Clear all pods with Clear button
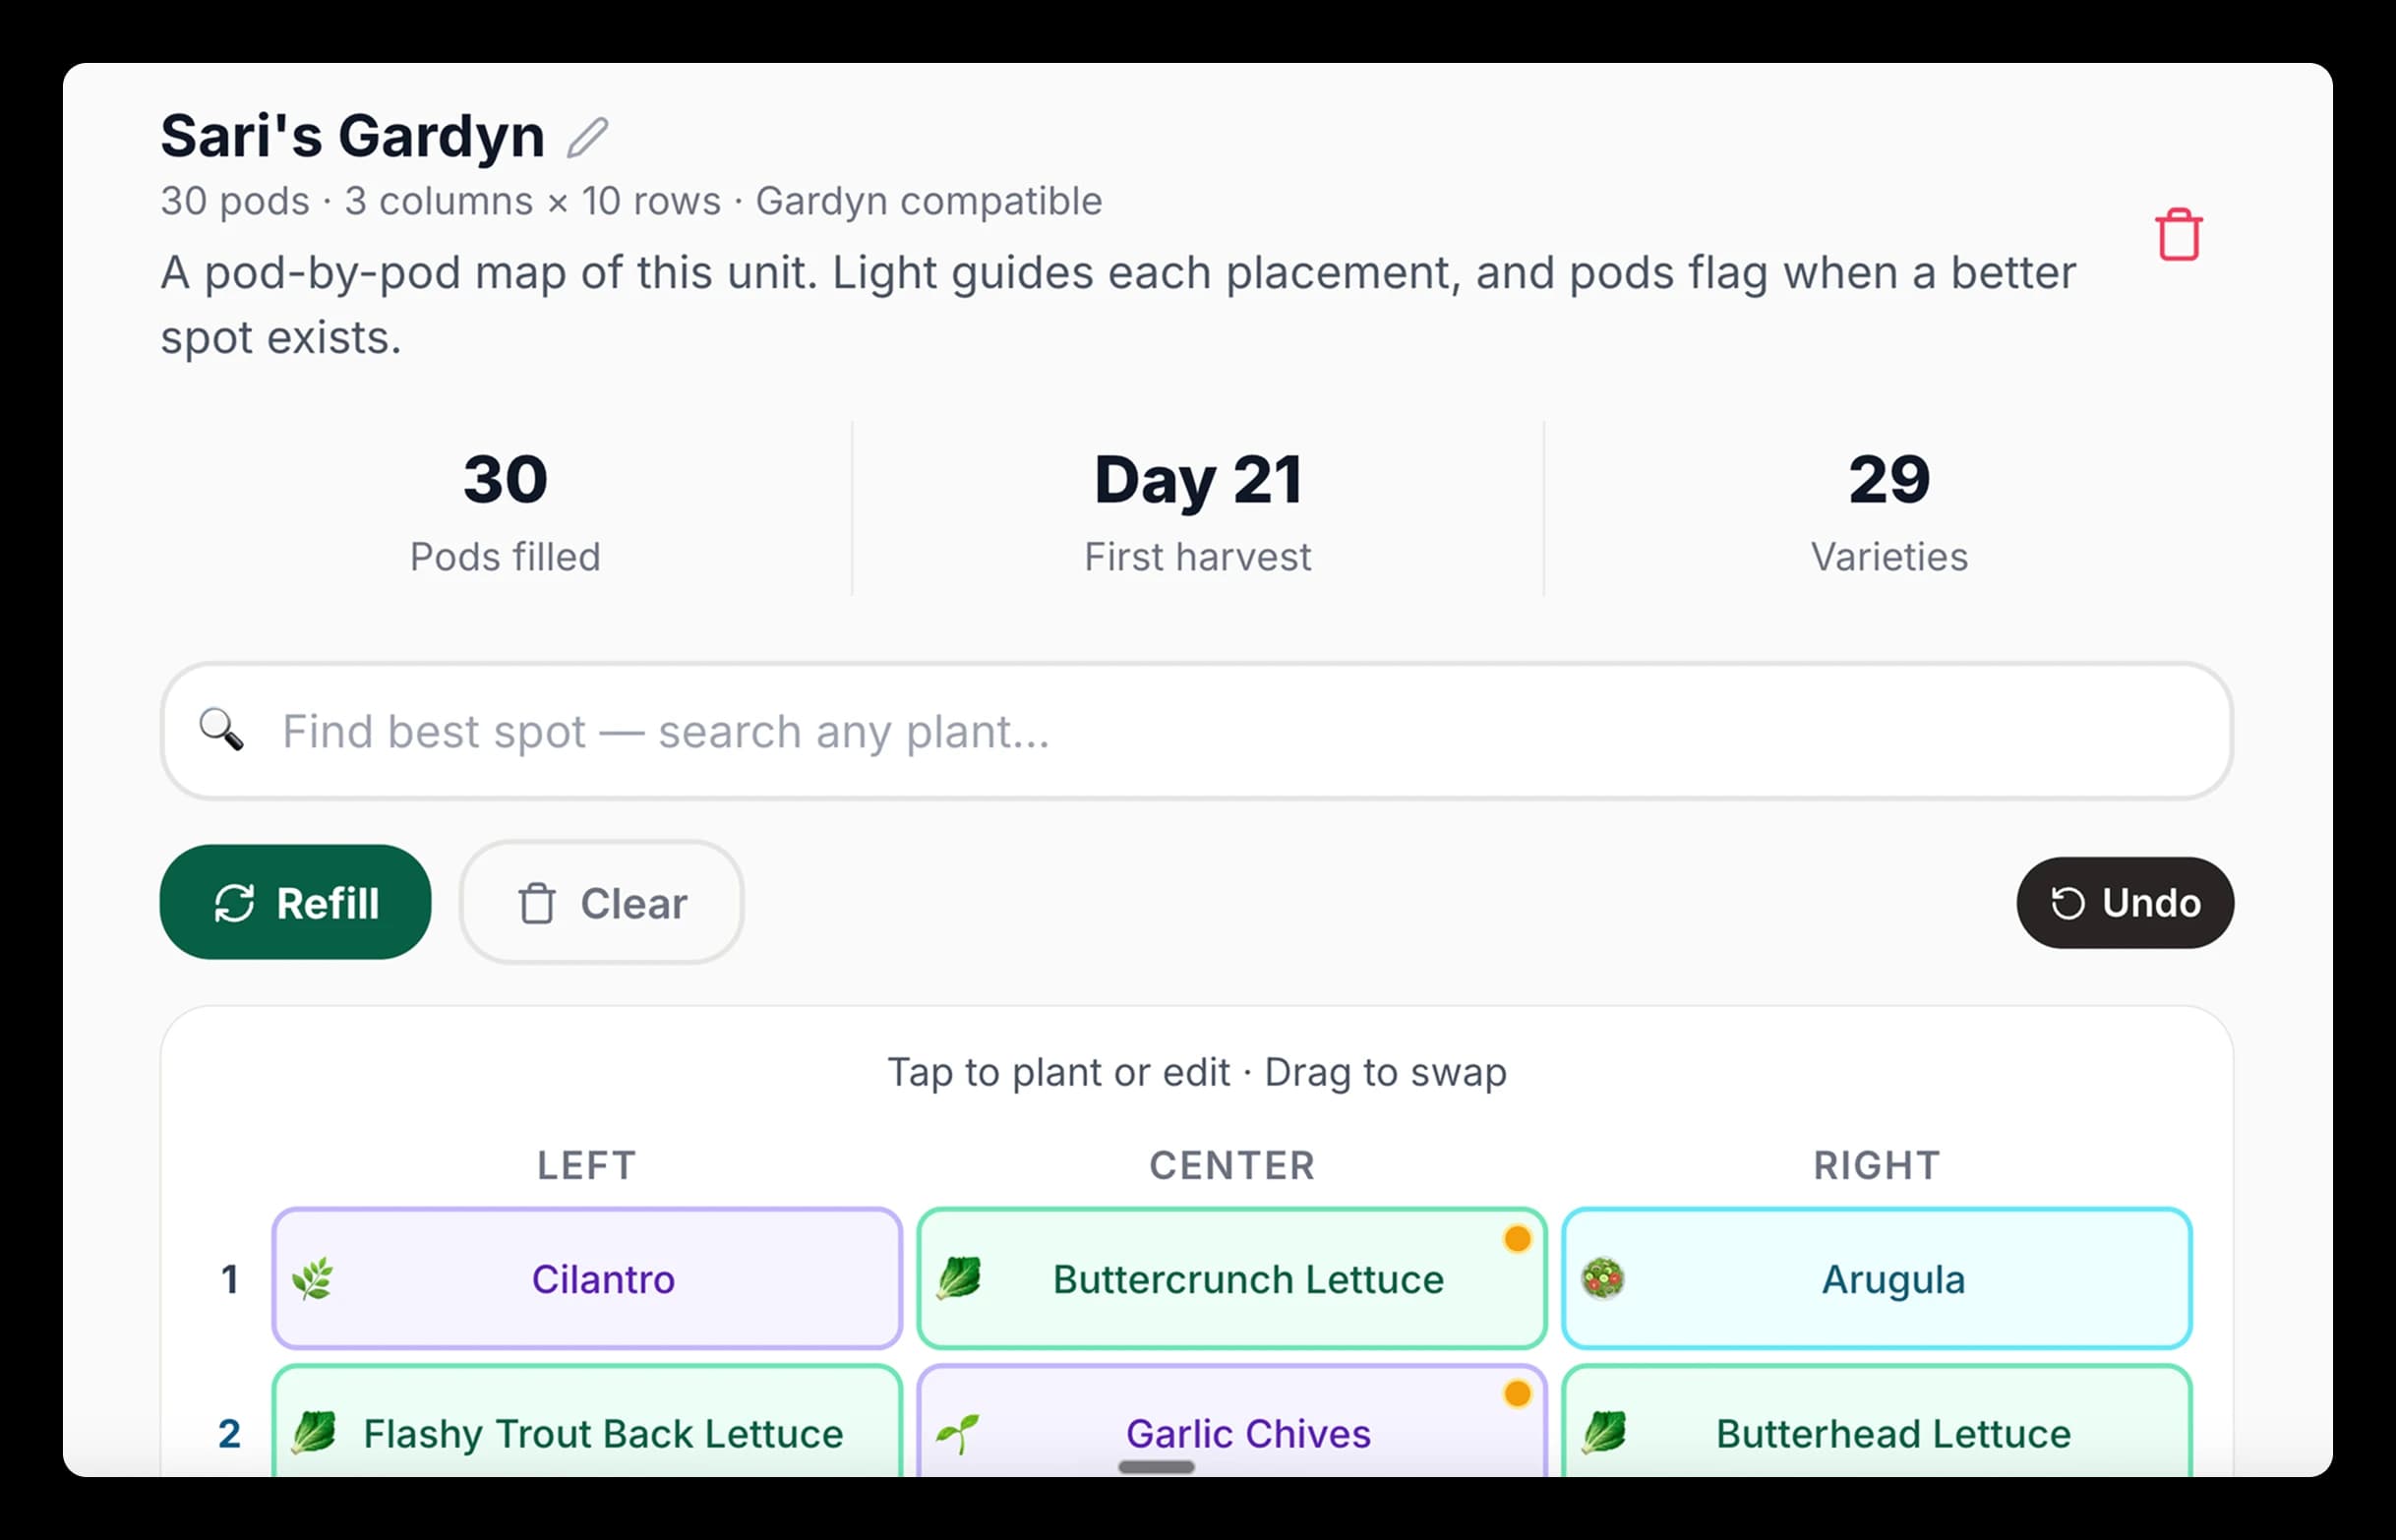 pyautogui.click(x=602, y=903)
